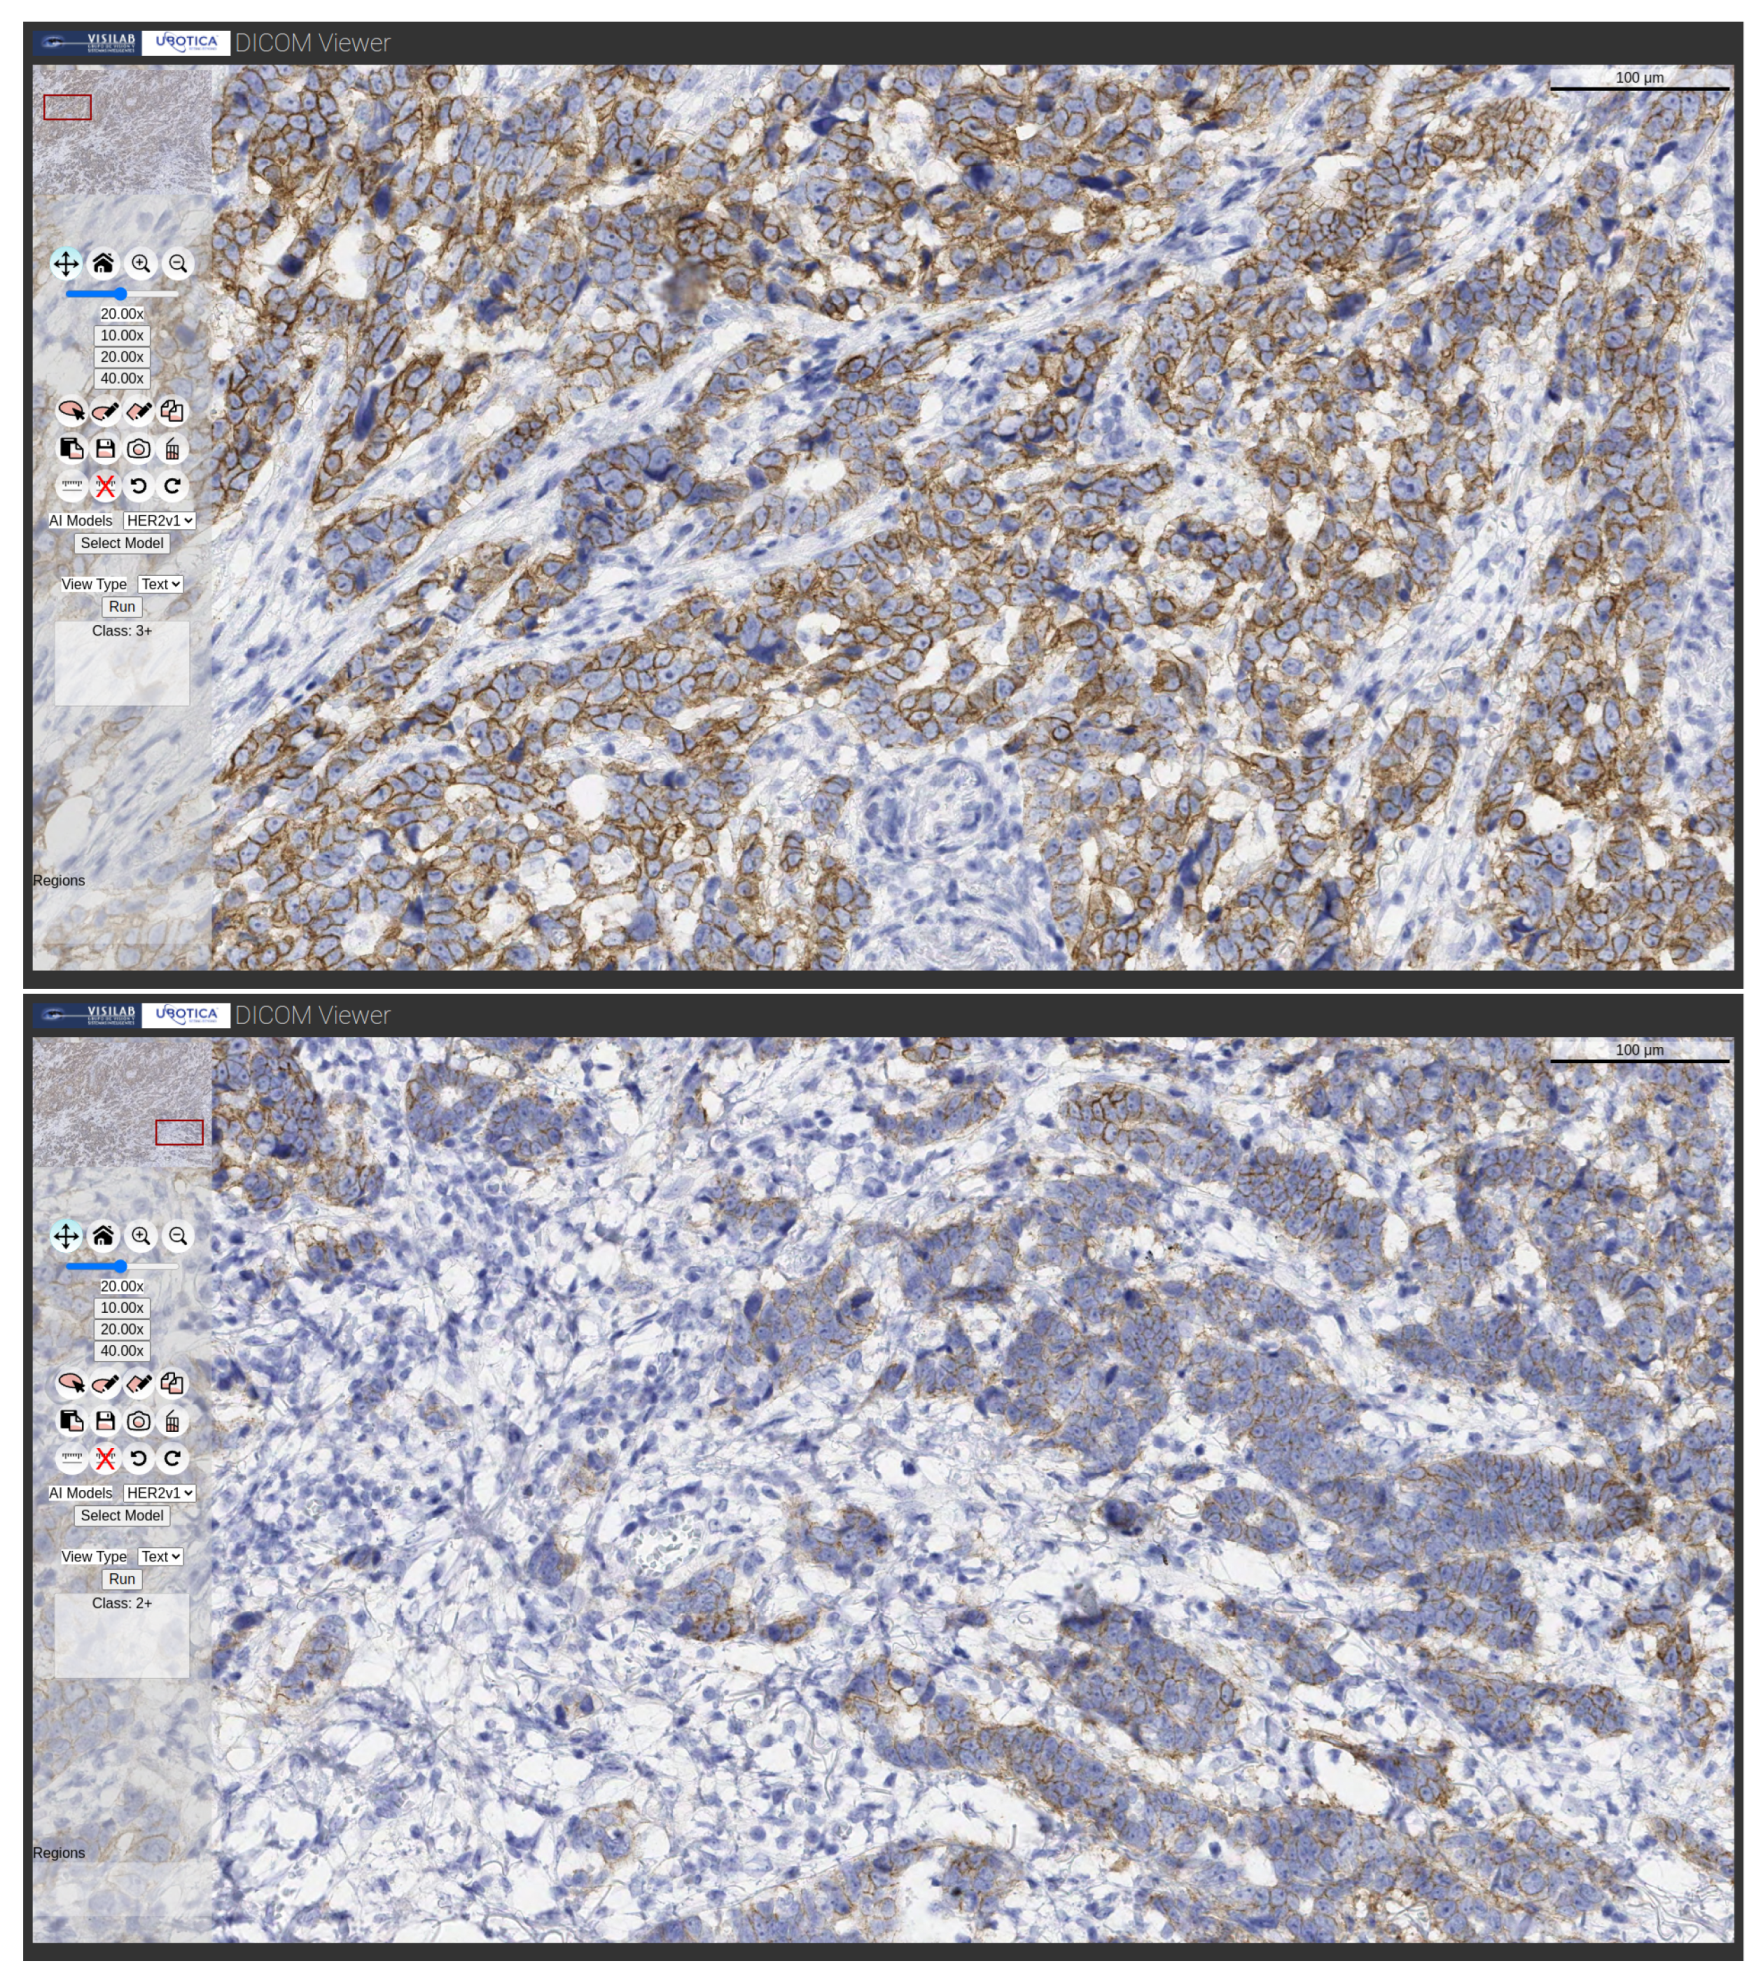Activate the region drawing pencil tool
Viewport: 1763px width, 1982px height.
pos(104,410)
